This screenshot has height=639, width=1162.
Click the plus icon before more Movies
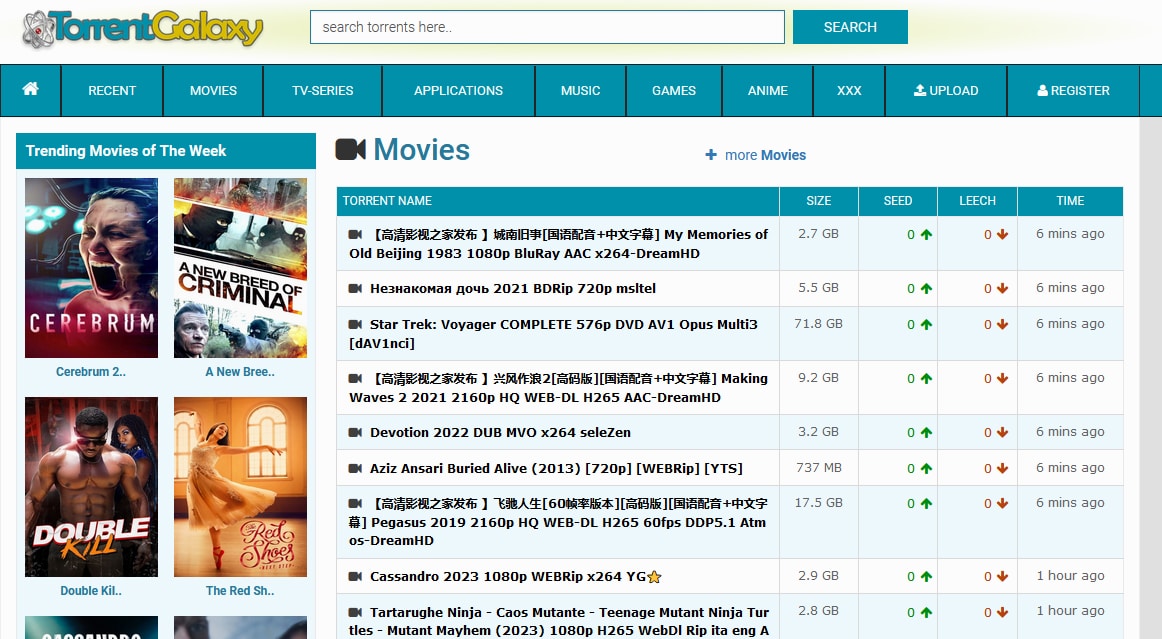click(711, 155)
